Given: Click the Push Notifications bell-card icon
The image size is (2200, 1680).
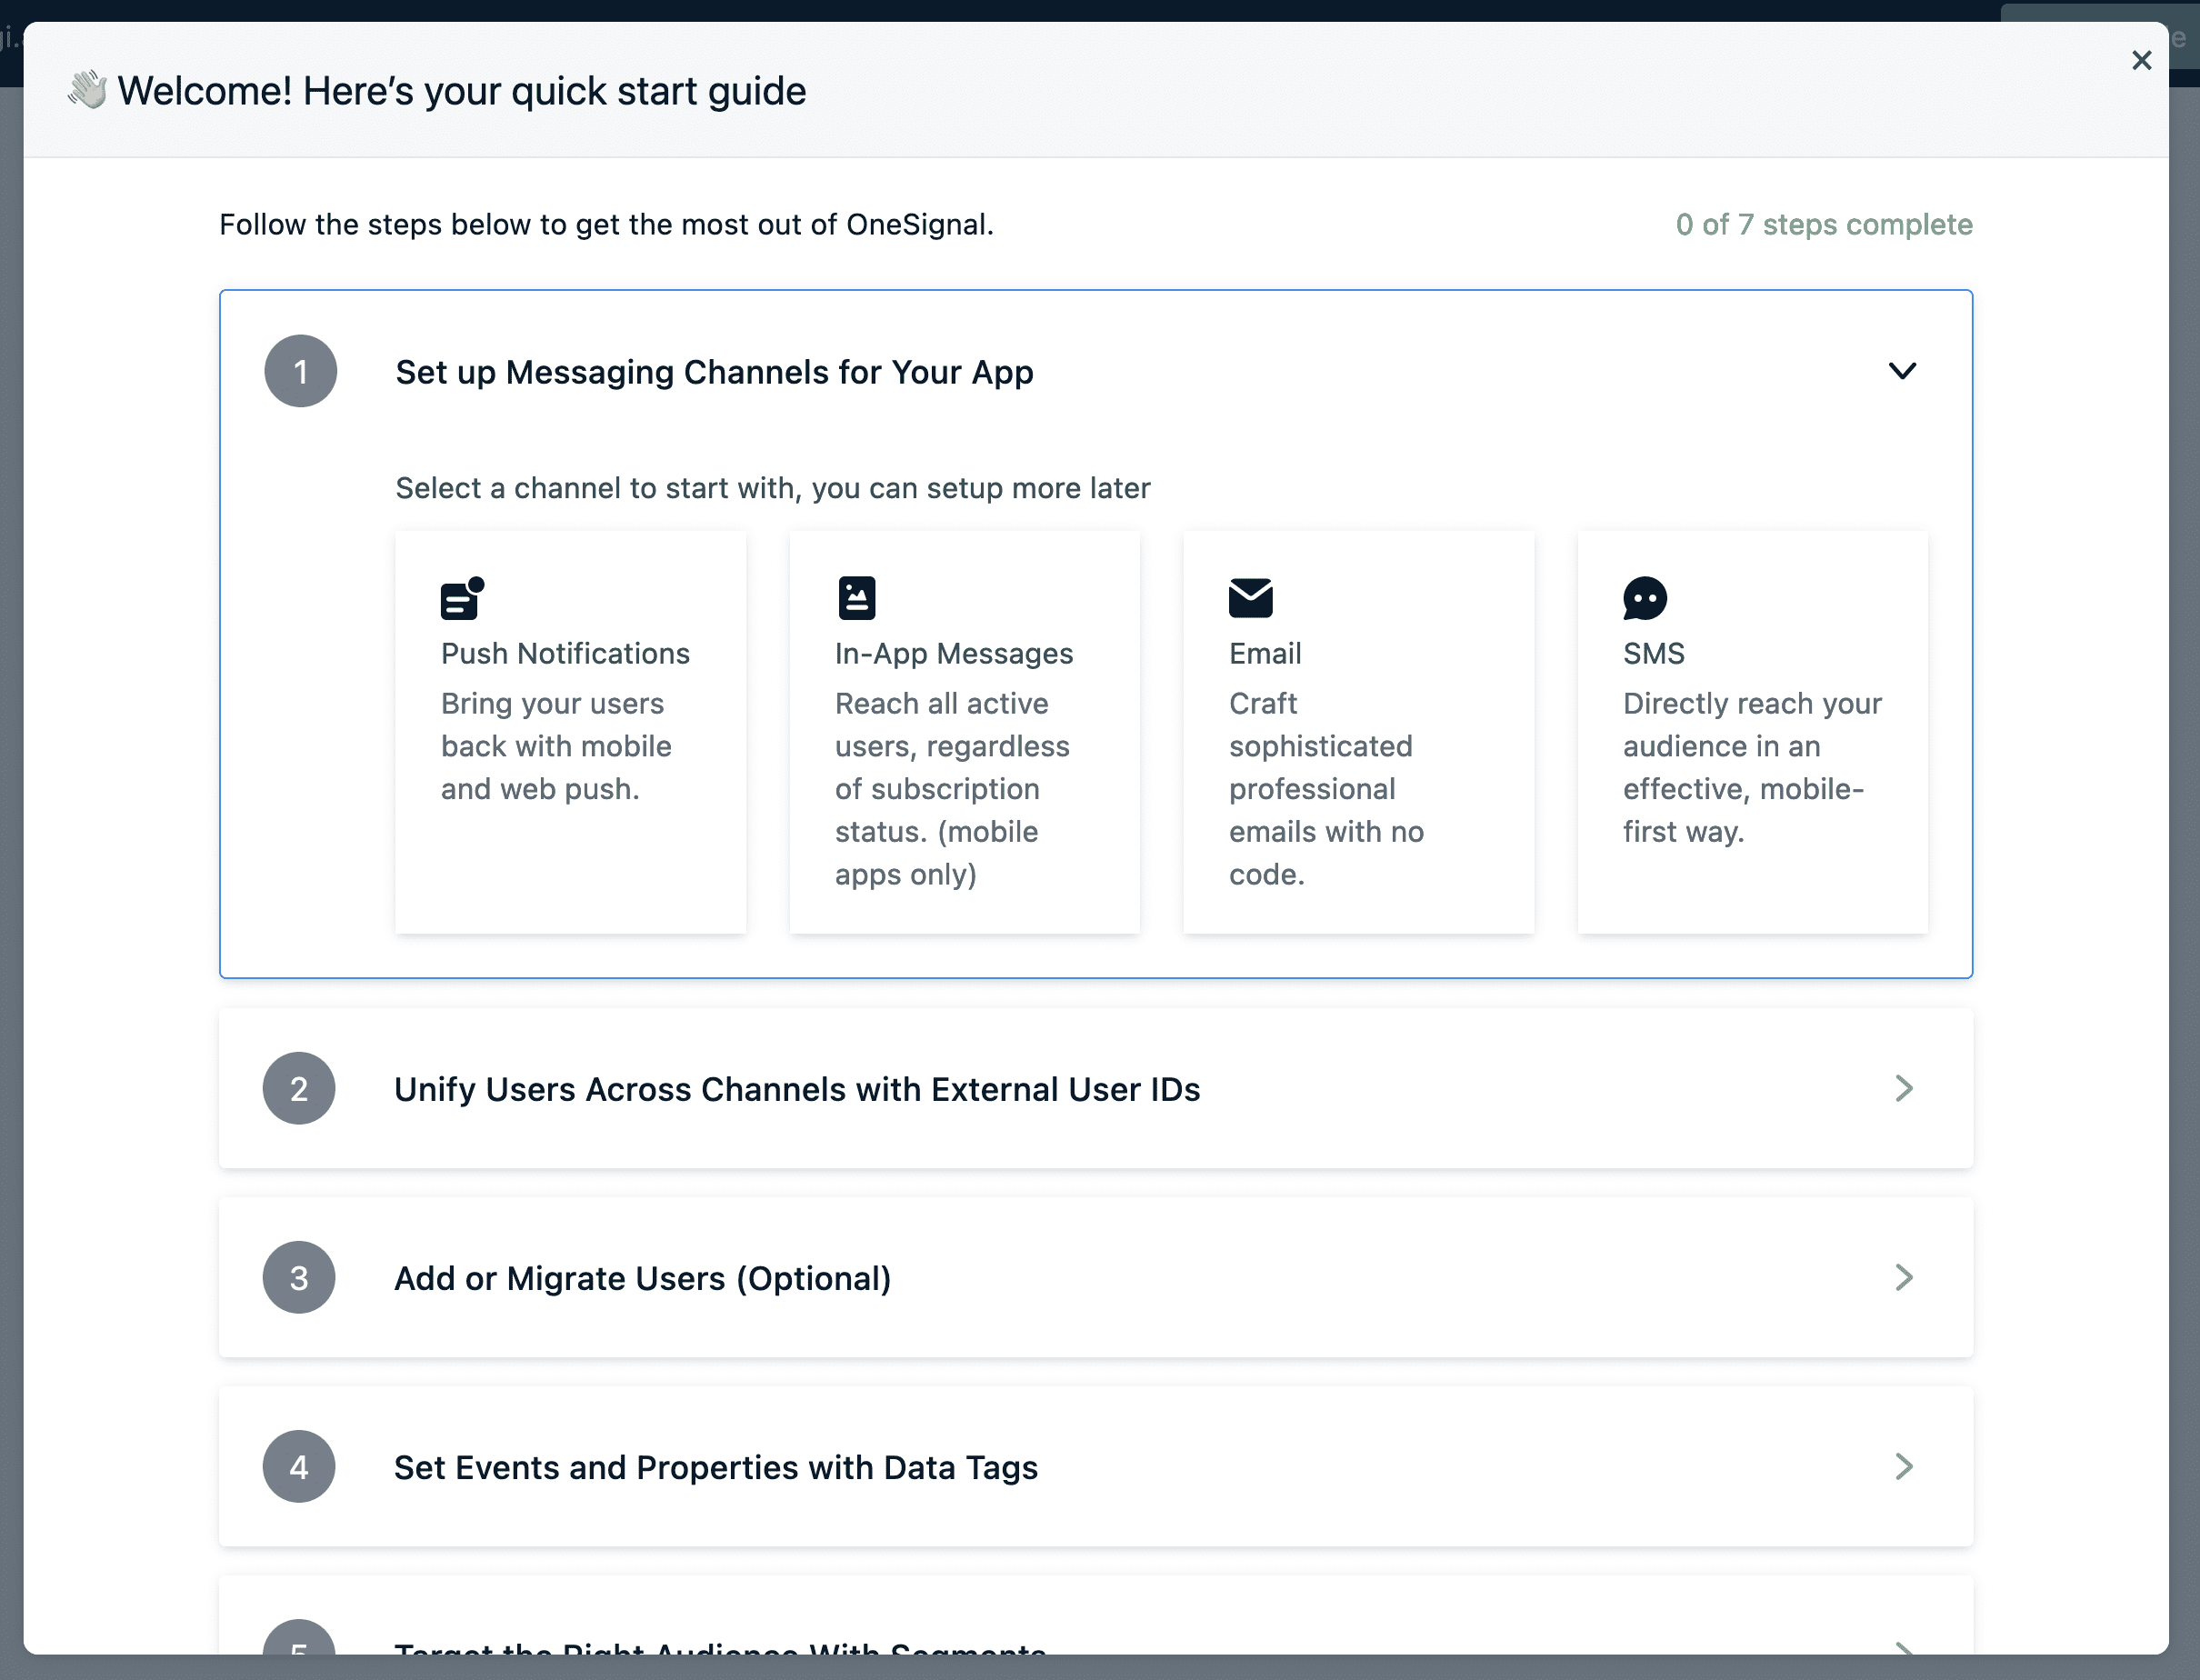Looking at the screenshot, I should 462,598.
